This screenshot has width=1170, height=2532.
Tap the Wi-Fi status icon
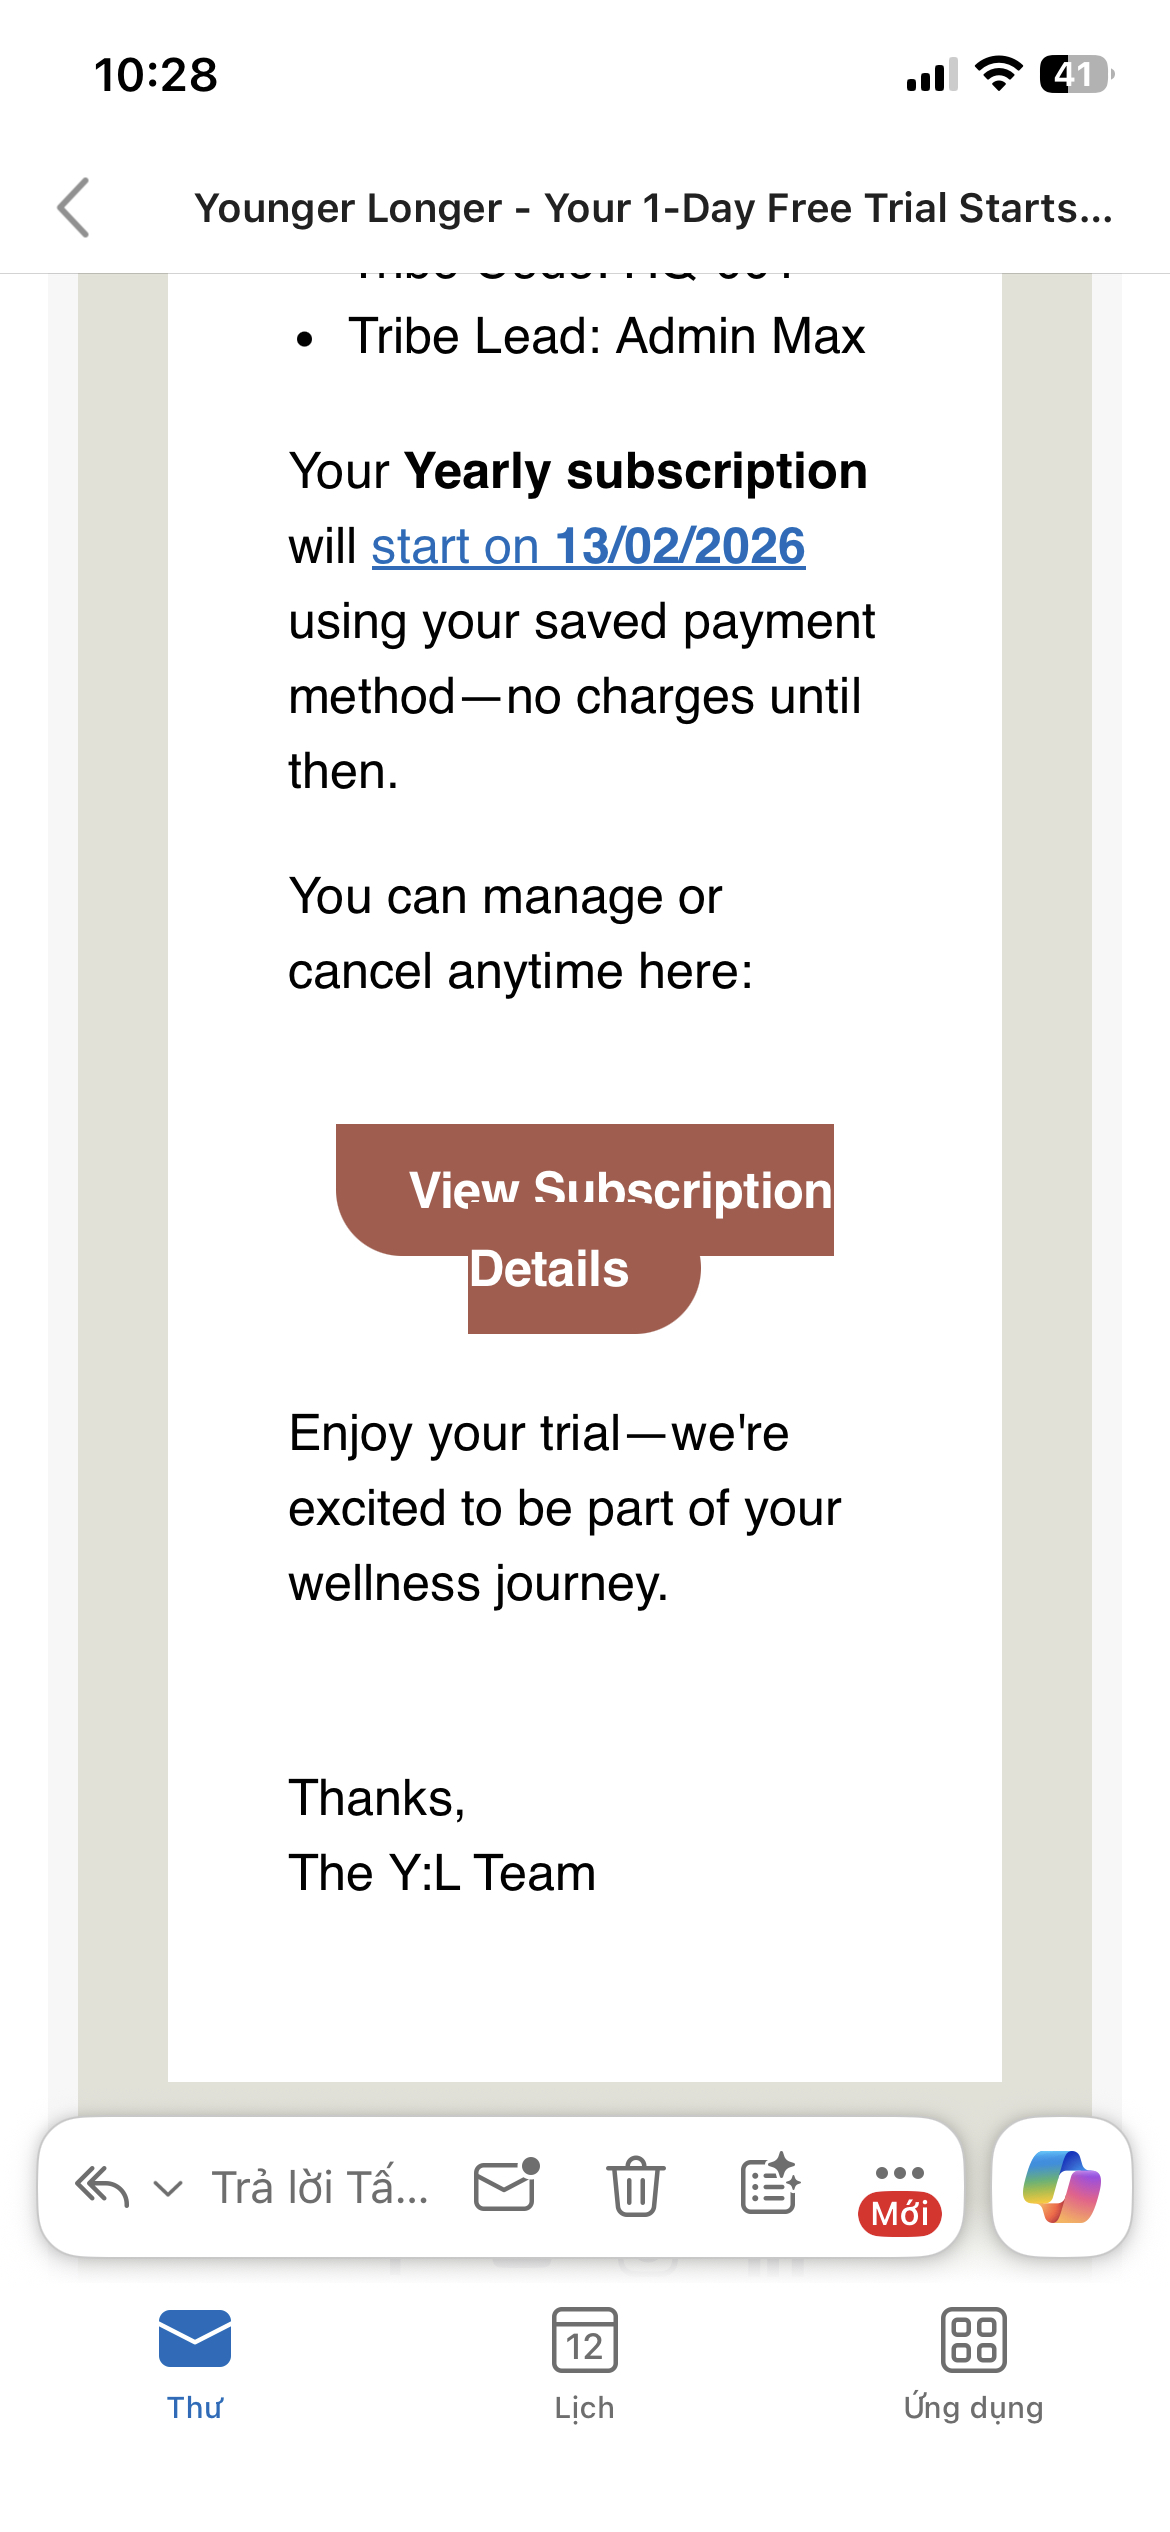pyautogui.click(x=998, y=74)
